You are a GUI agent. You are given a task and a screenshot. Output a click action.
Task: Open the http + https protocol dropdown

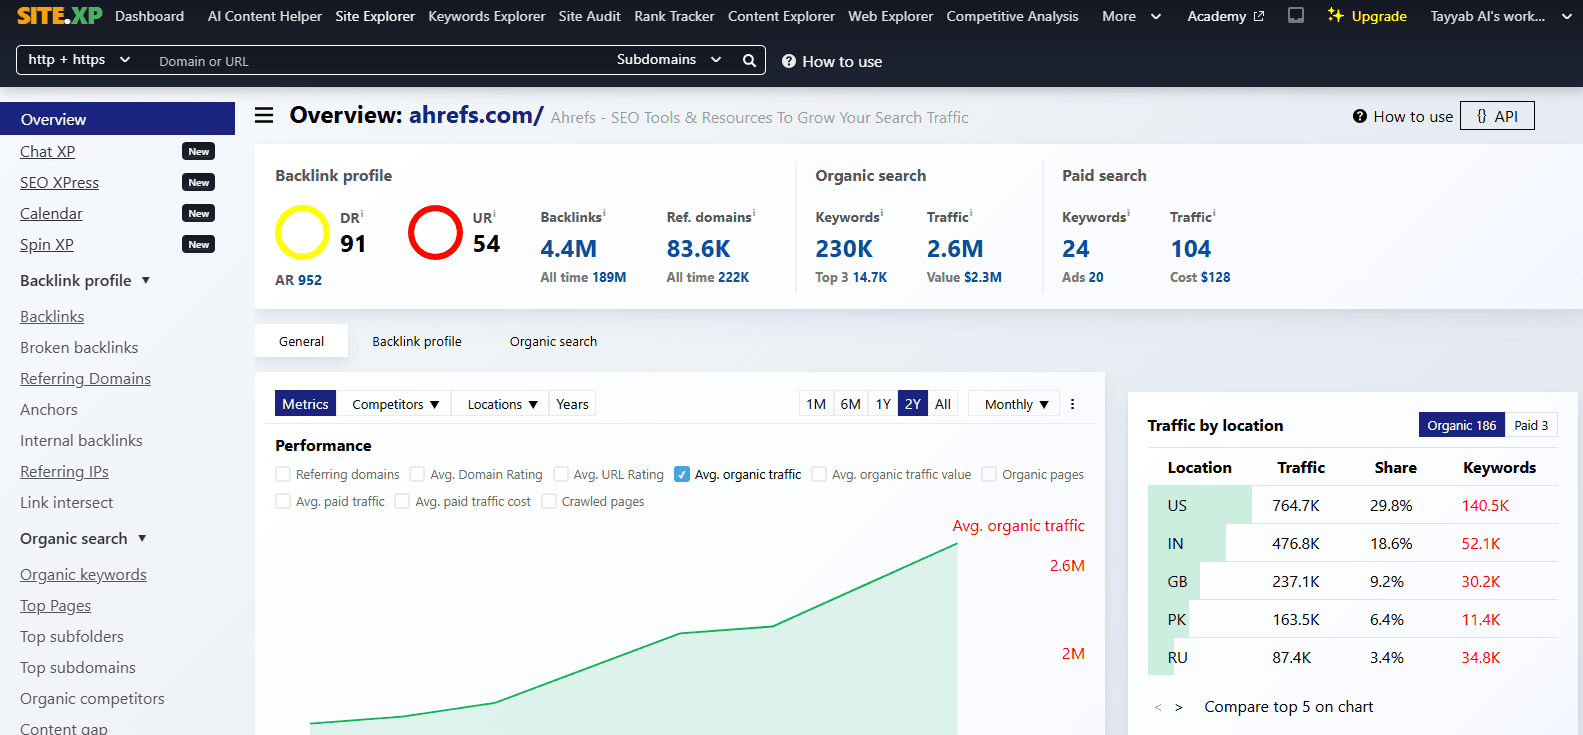pyautogui.click(x=80, y=60)
